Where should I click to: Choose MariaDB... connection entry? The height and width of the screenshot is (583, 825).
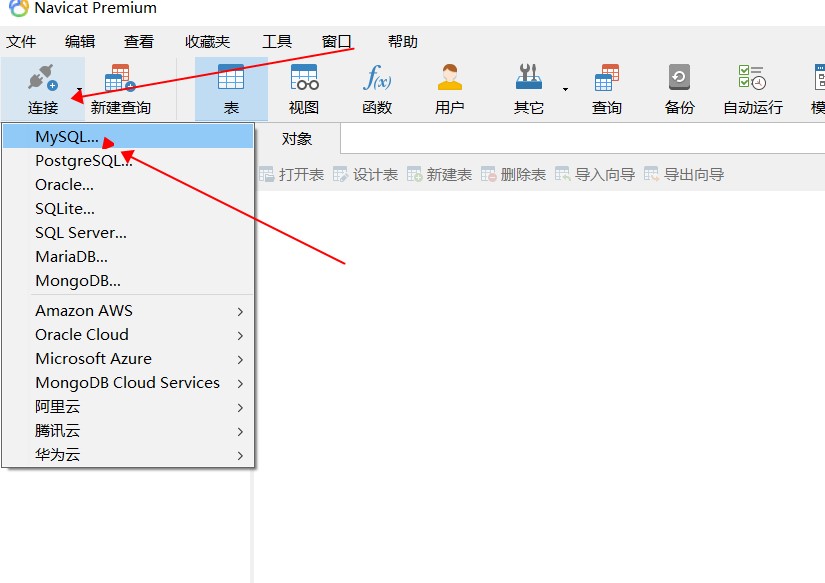coord(128,257)
